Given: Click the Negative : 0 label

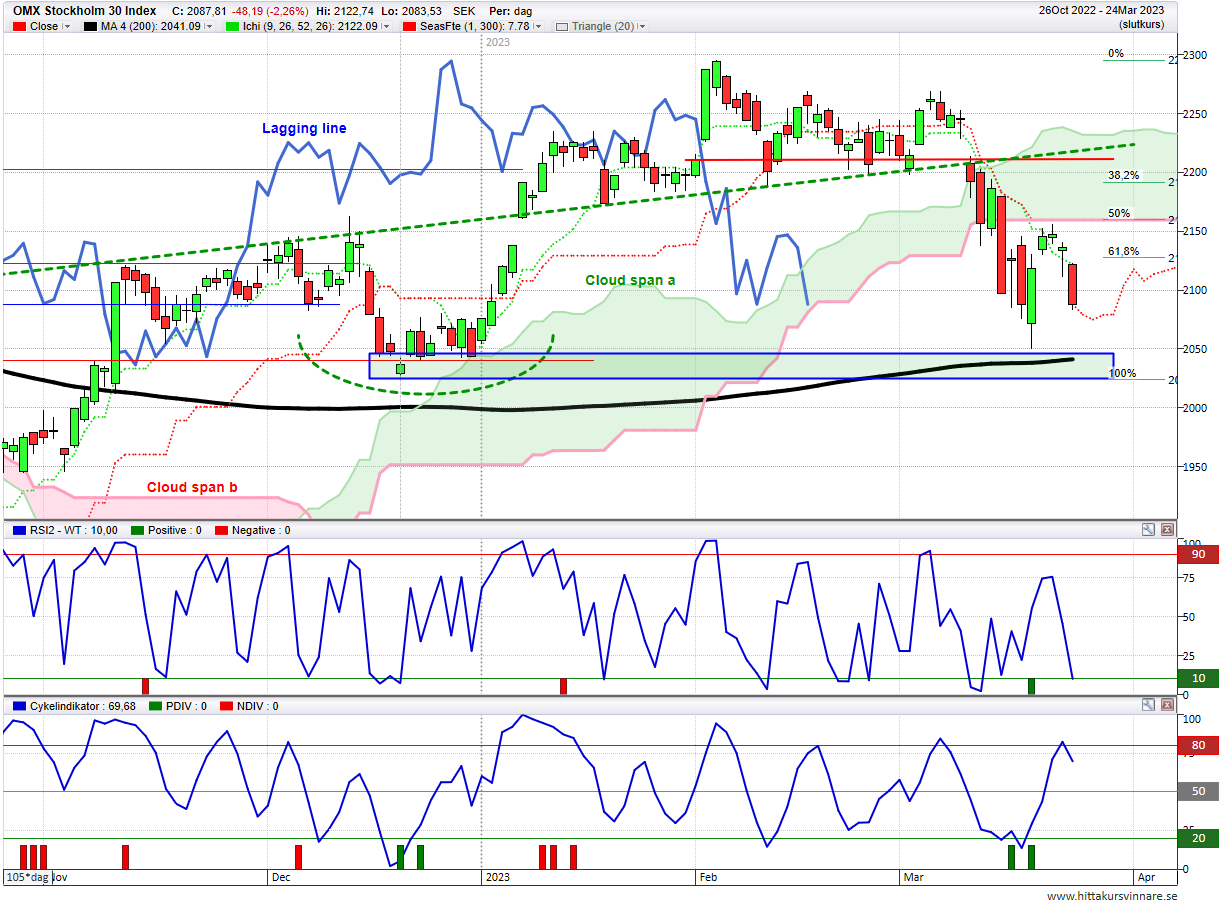Looking at the screenshot, I should (x=260, y=531).
